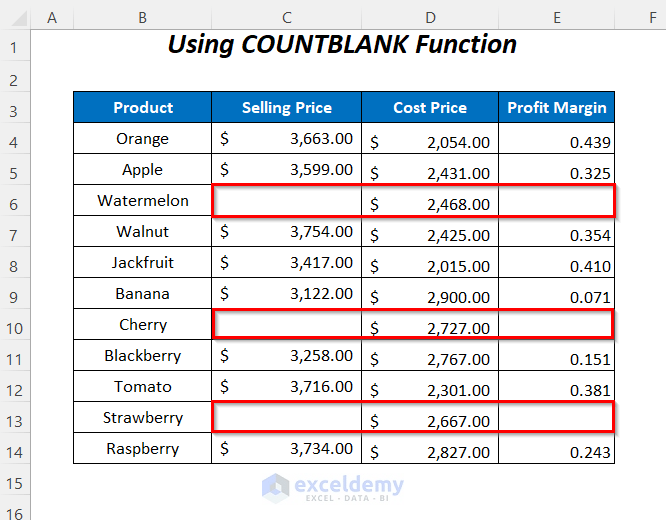Click profit margin 0.381
666x520 pixels.
(556, 387)
